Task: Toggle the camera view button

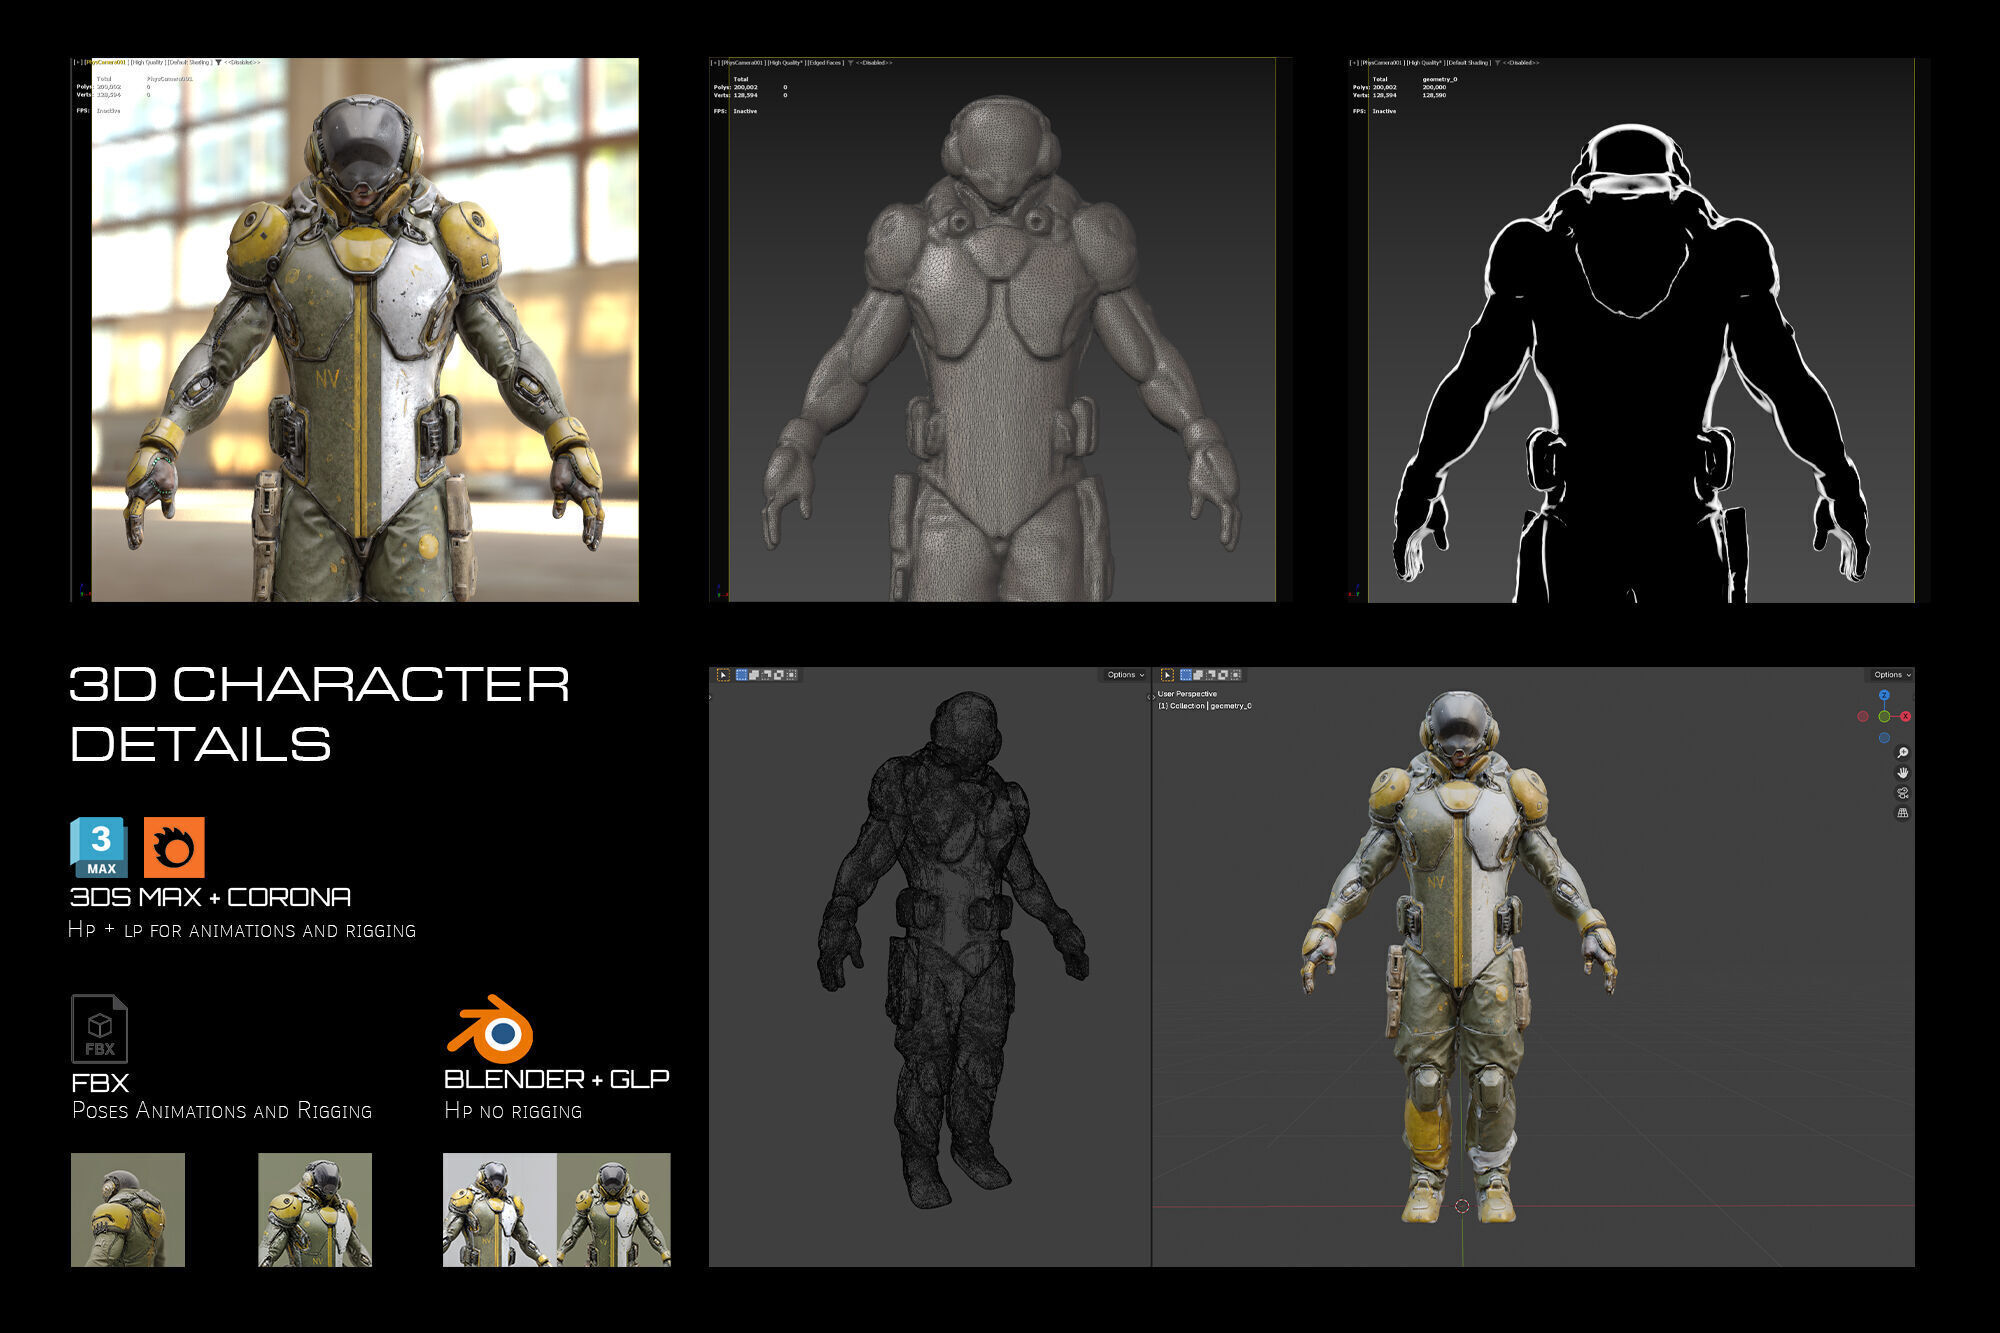Action: pyautogui.click(x=1903, y=793)
